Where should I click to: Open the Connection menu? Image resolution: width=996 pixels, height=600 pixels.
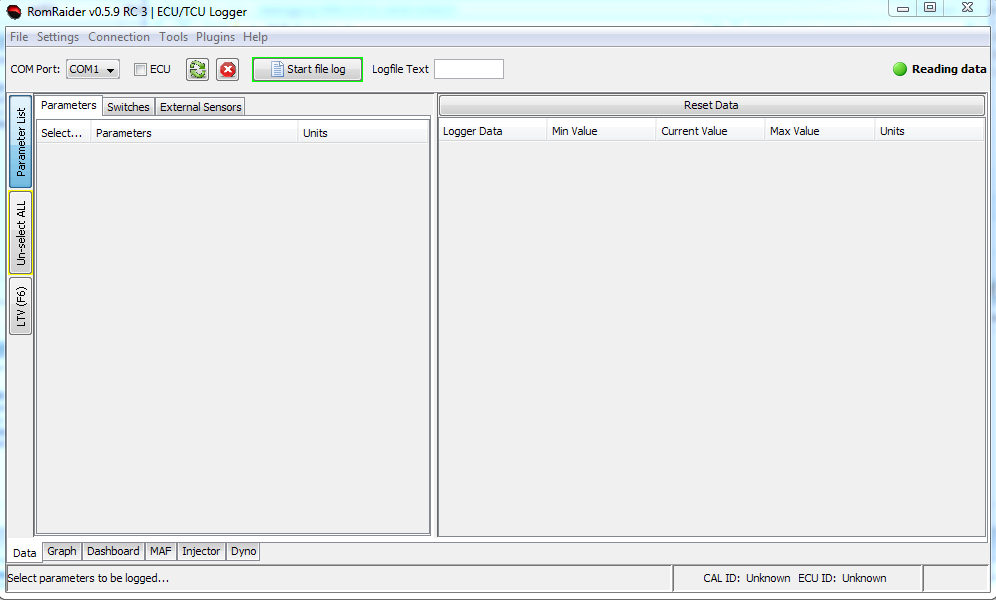119,37
